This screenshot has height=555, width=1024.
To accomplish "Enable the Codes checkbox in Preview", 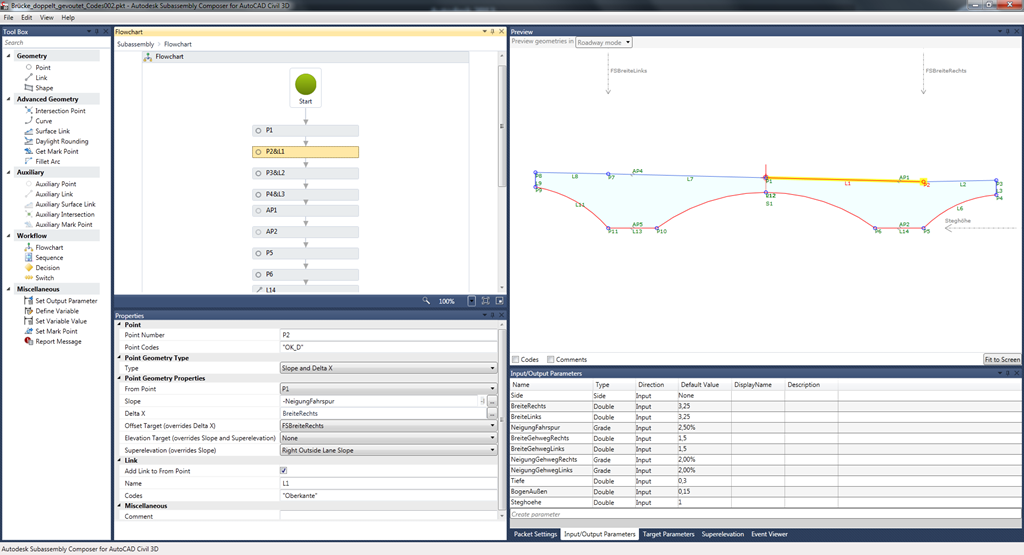I will pyautogui.click(x=516, y=360).
